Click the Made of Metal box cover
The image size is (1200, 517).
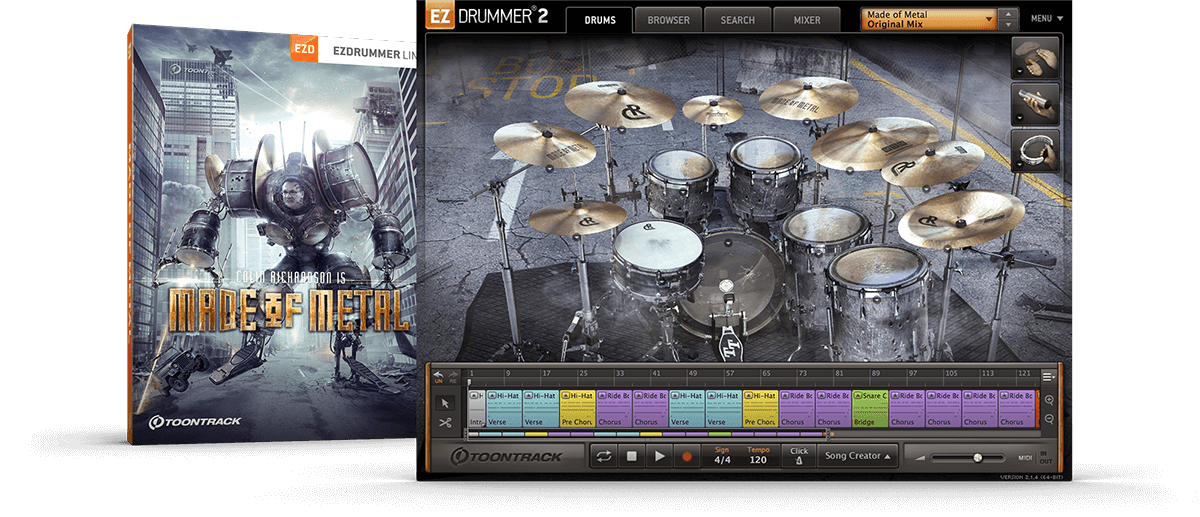272,234
